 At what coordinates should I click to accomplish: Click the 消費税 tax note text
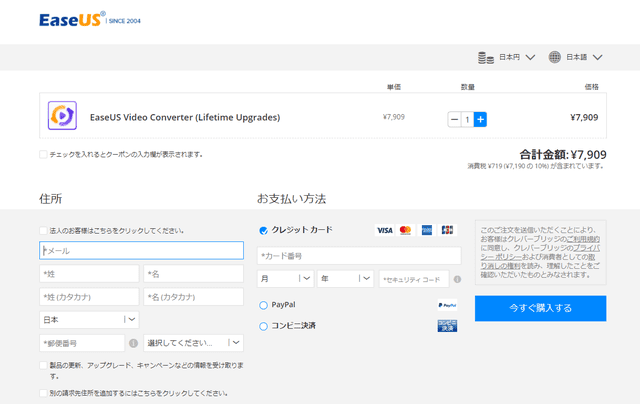[x=536, y=166]
